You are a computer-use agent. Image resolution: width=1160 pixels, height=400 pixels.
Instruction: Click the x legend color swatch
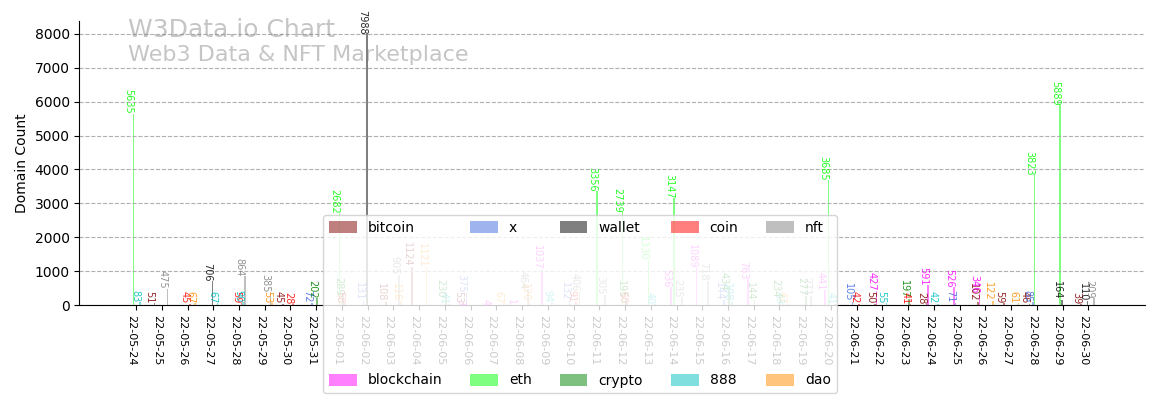pos(484,227)
